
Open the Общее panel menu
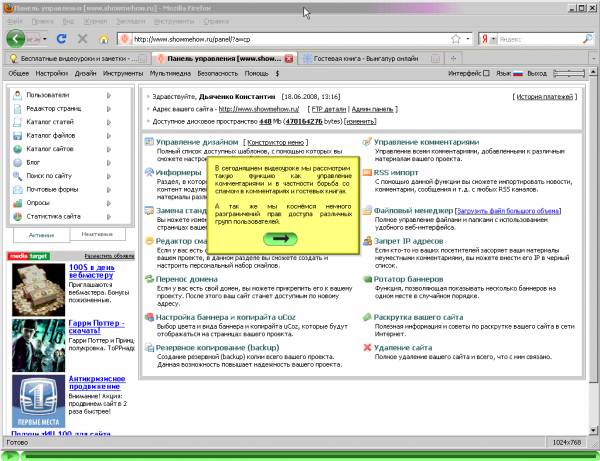pyautogui.click(x=19, y=73)
